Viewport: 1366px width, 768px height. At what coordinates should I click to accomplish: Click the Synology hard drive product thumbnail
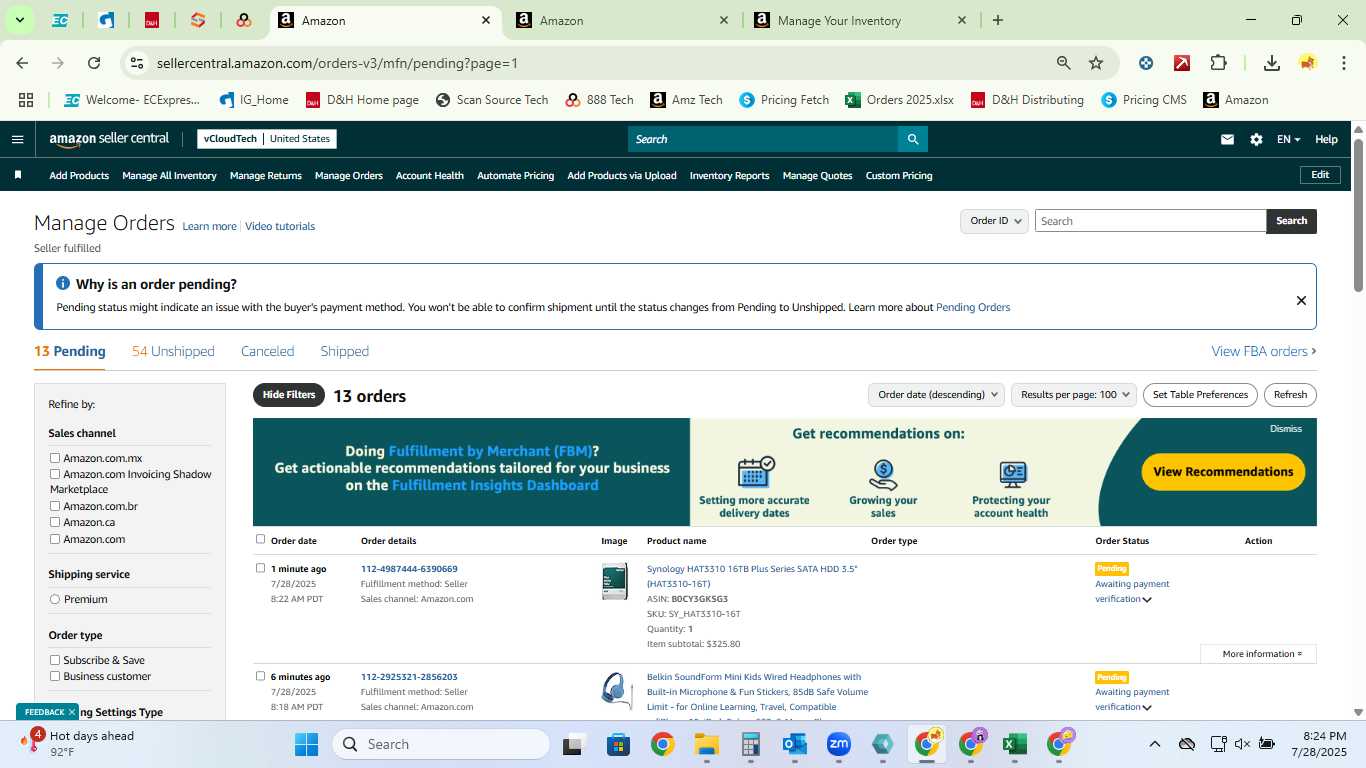click(x=614, y=582)
